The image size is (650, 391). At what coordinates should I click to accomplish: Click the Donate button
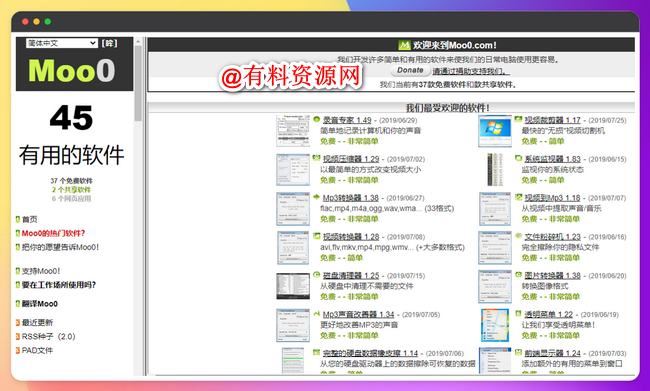point(410,70)
